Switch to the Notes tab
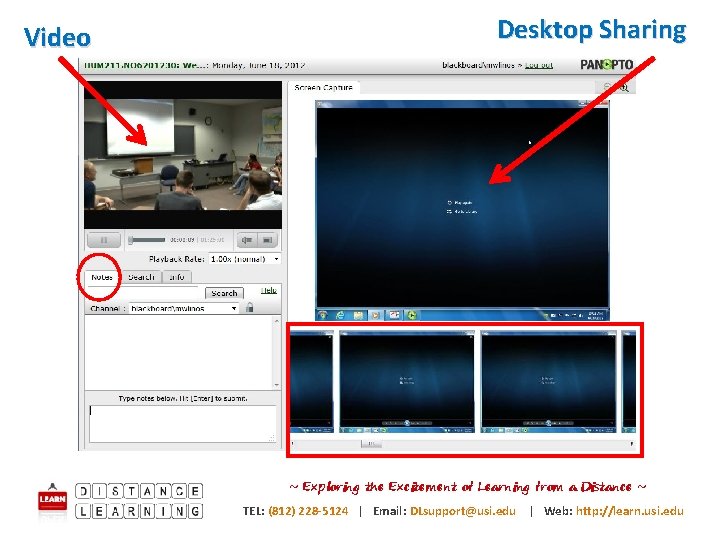 (x=101, y=277)
